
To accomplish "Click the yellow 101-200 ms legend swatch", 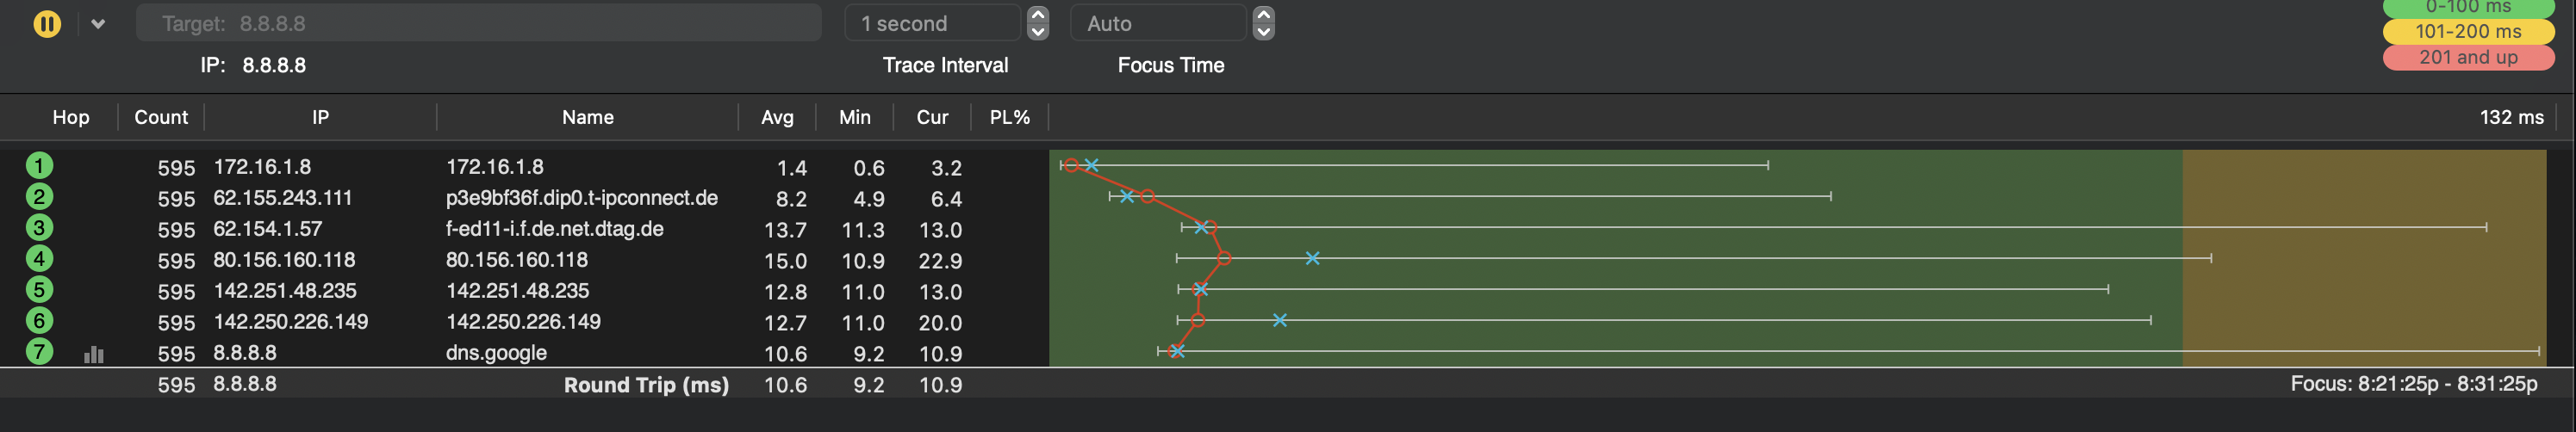I will (x=2467, y=32).
